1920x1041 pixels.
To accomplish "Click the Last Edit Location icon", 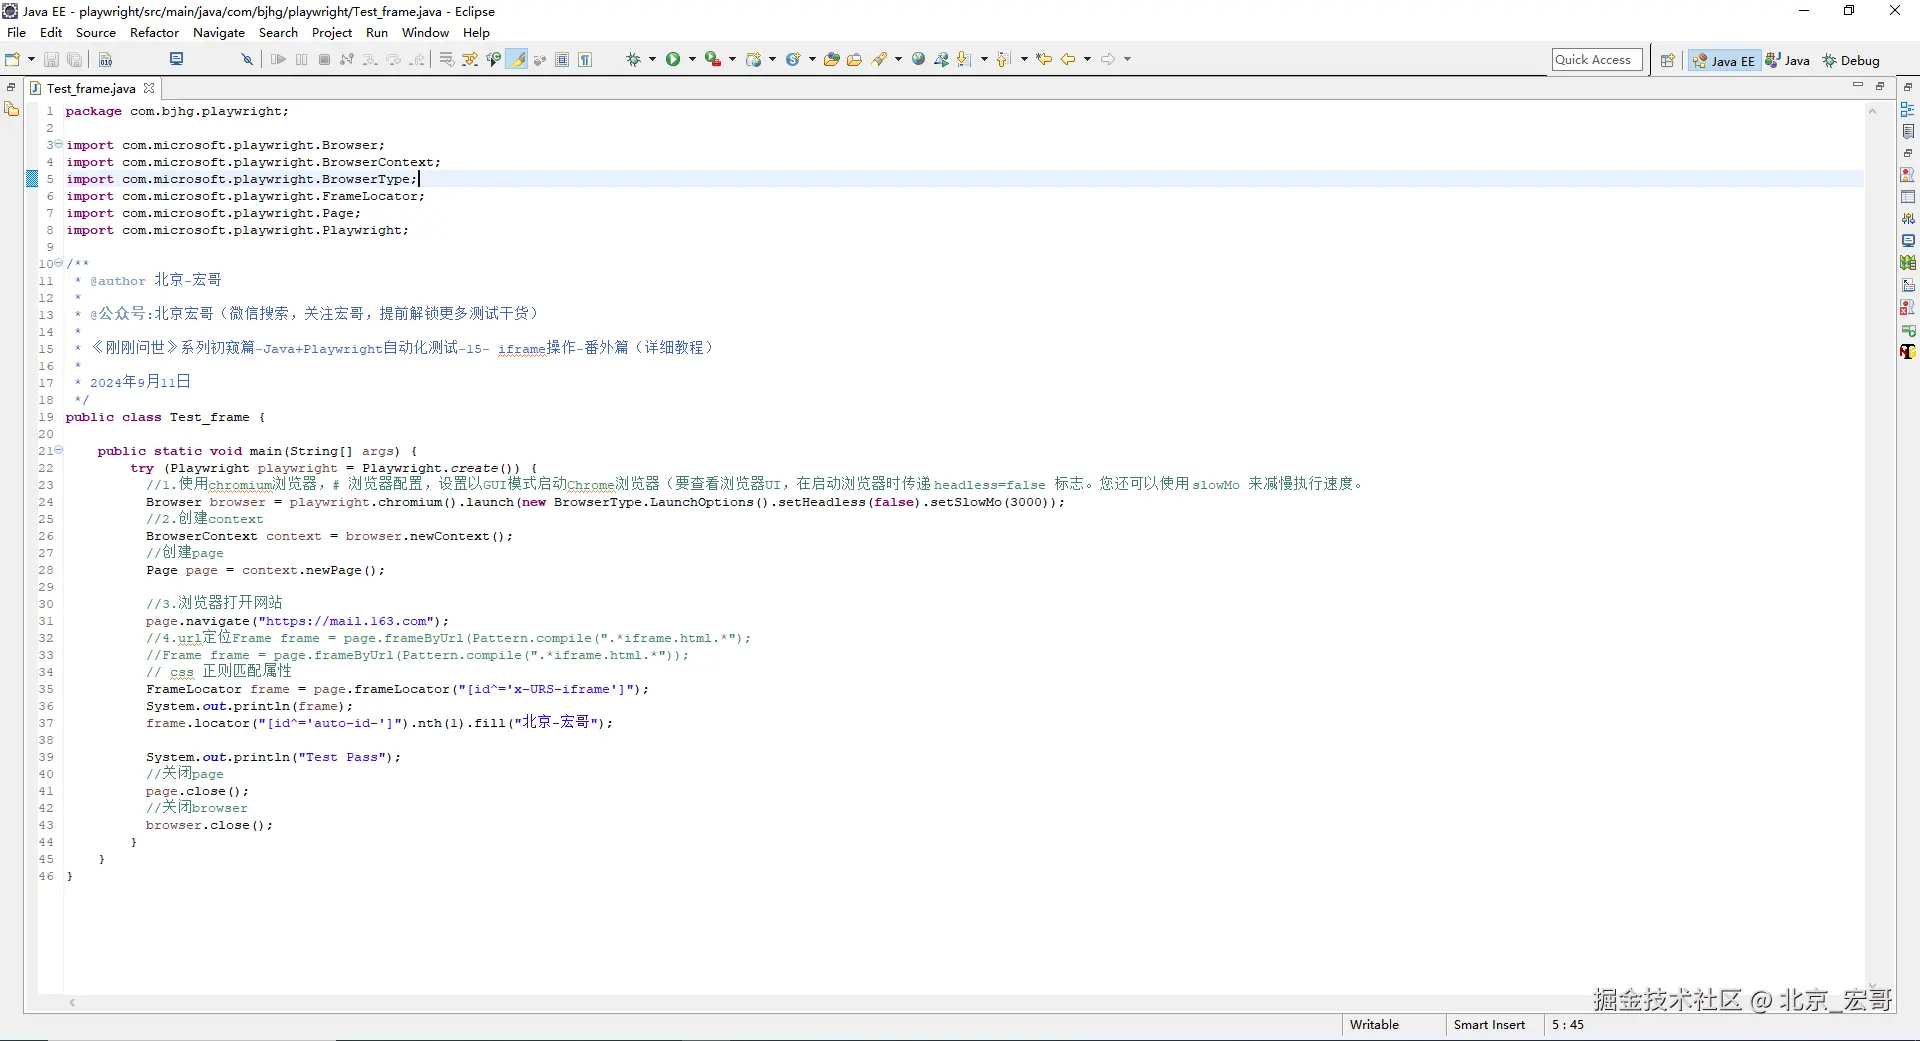I will (1044, 60).
